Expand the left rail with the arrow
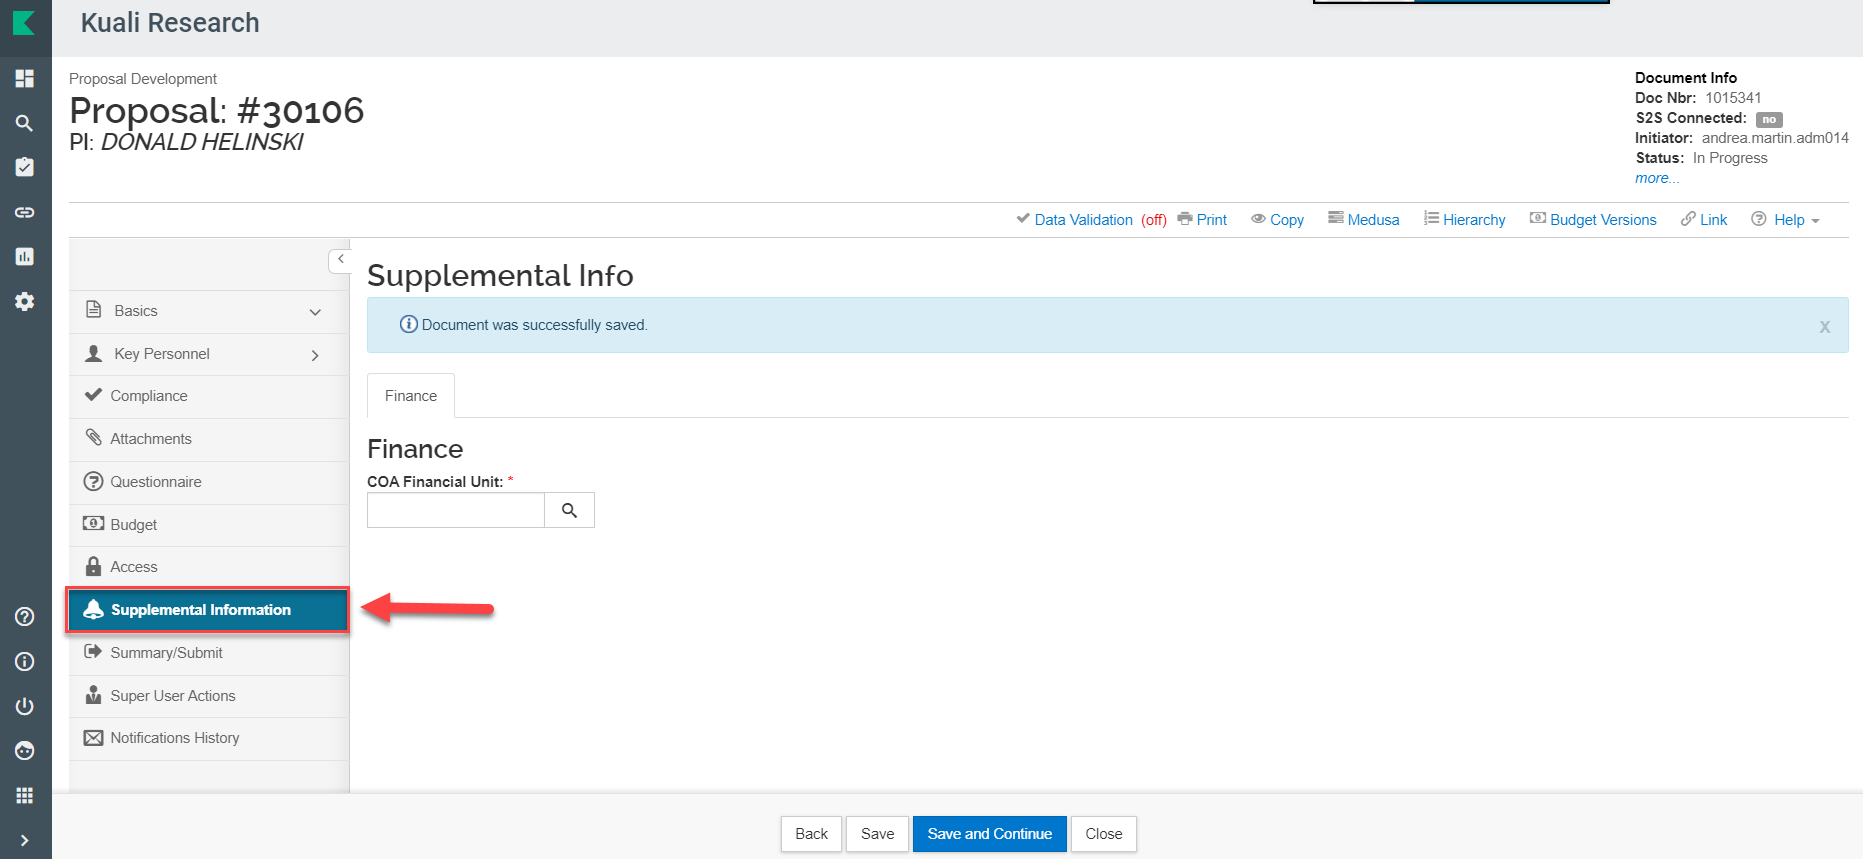The image size is (1863, 859). pos(25,841)
